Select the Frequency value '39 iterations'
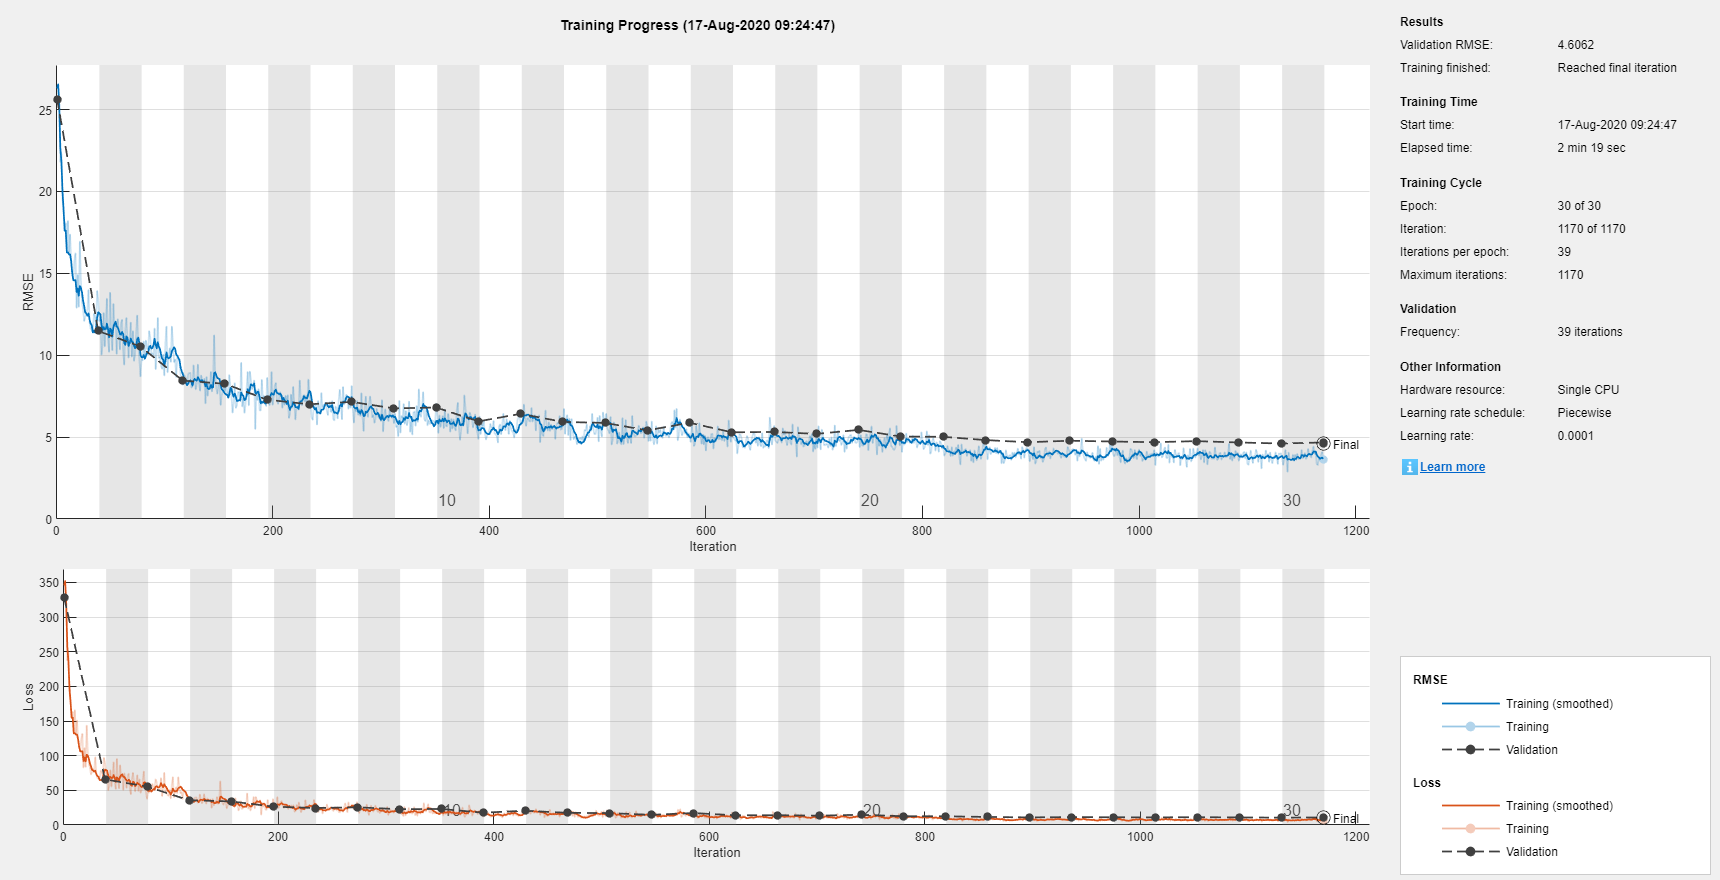 pos(1589,332)
